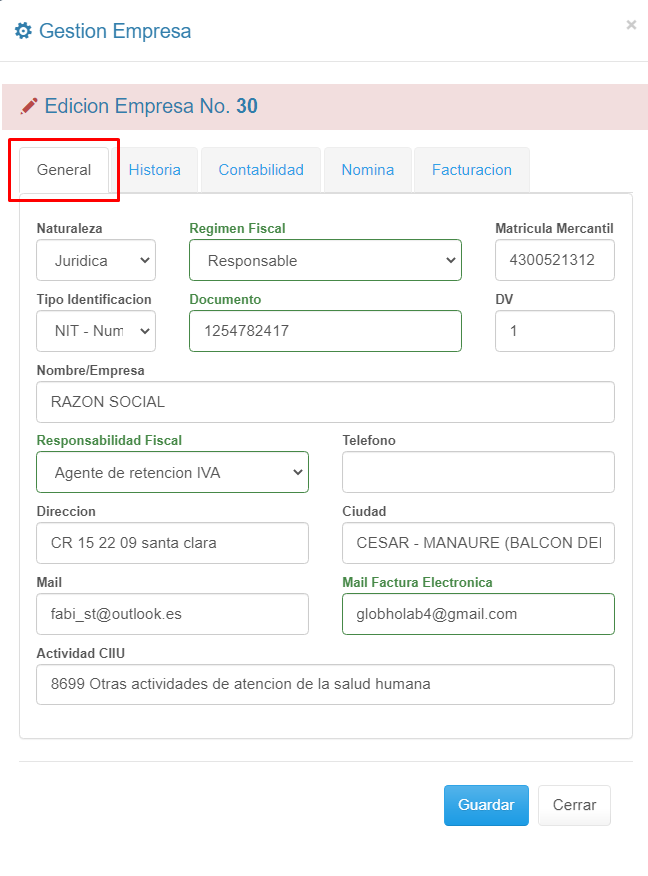
Task: Expand the Regimen Fiscal dropdown
Action: click(325, 260)
